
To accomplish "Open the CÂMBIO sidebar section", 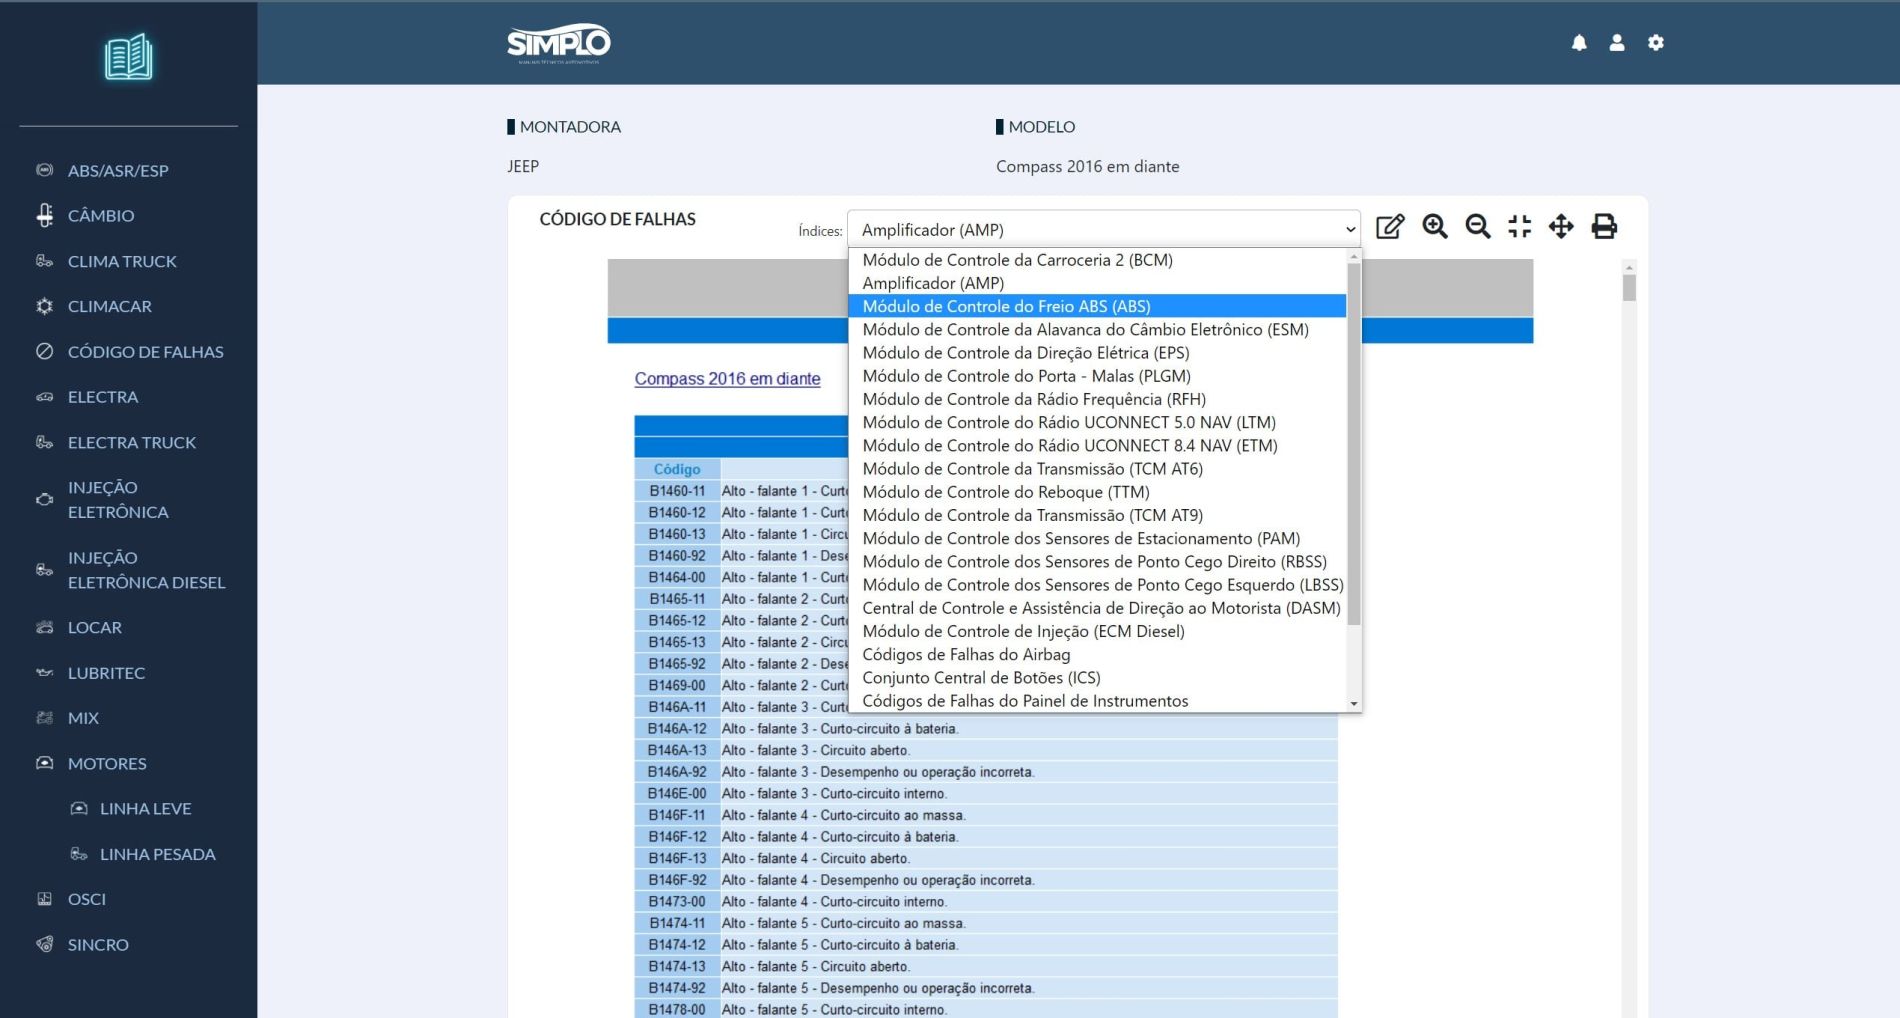I will tap(101, 216).
